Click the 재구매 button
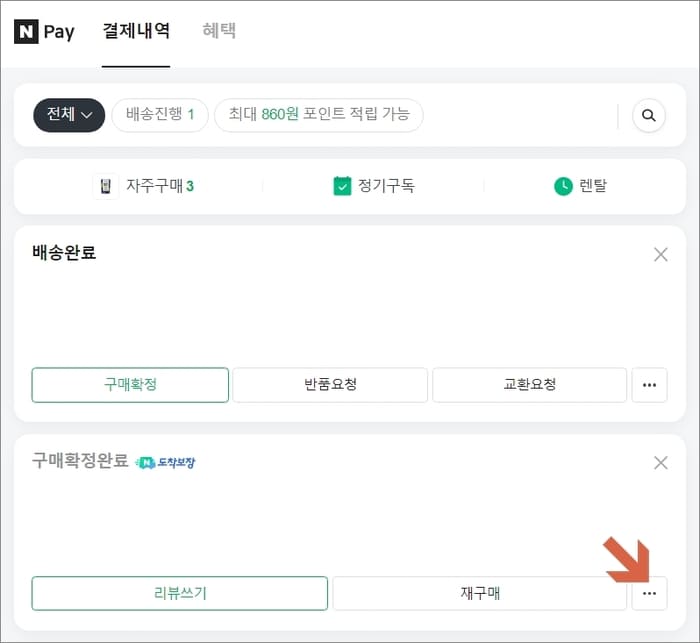The height and width of the screenshot is (643, 700). pyautogui.click(x=480, y=593)
